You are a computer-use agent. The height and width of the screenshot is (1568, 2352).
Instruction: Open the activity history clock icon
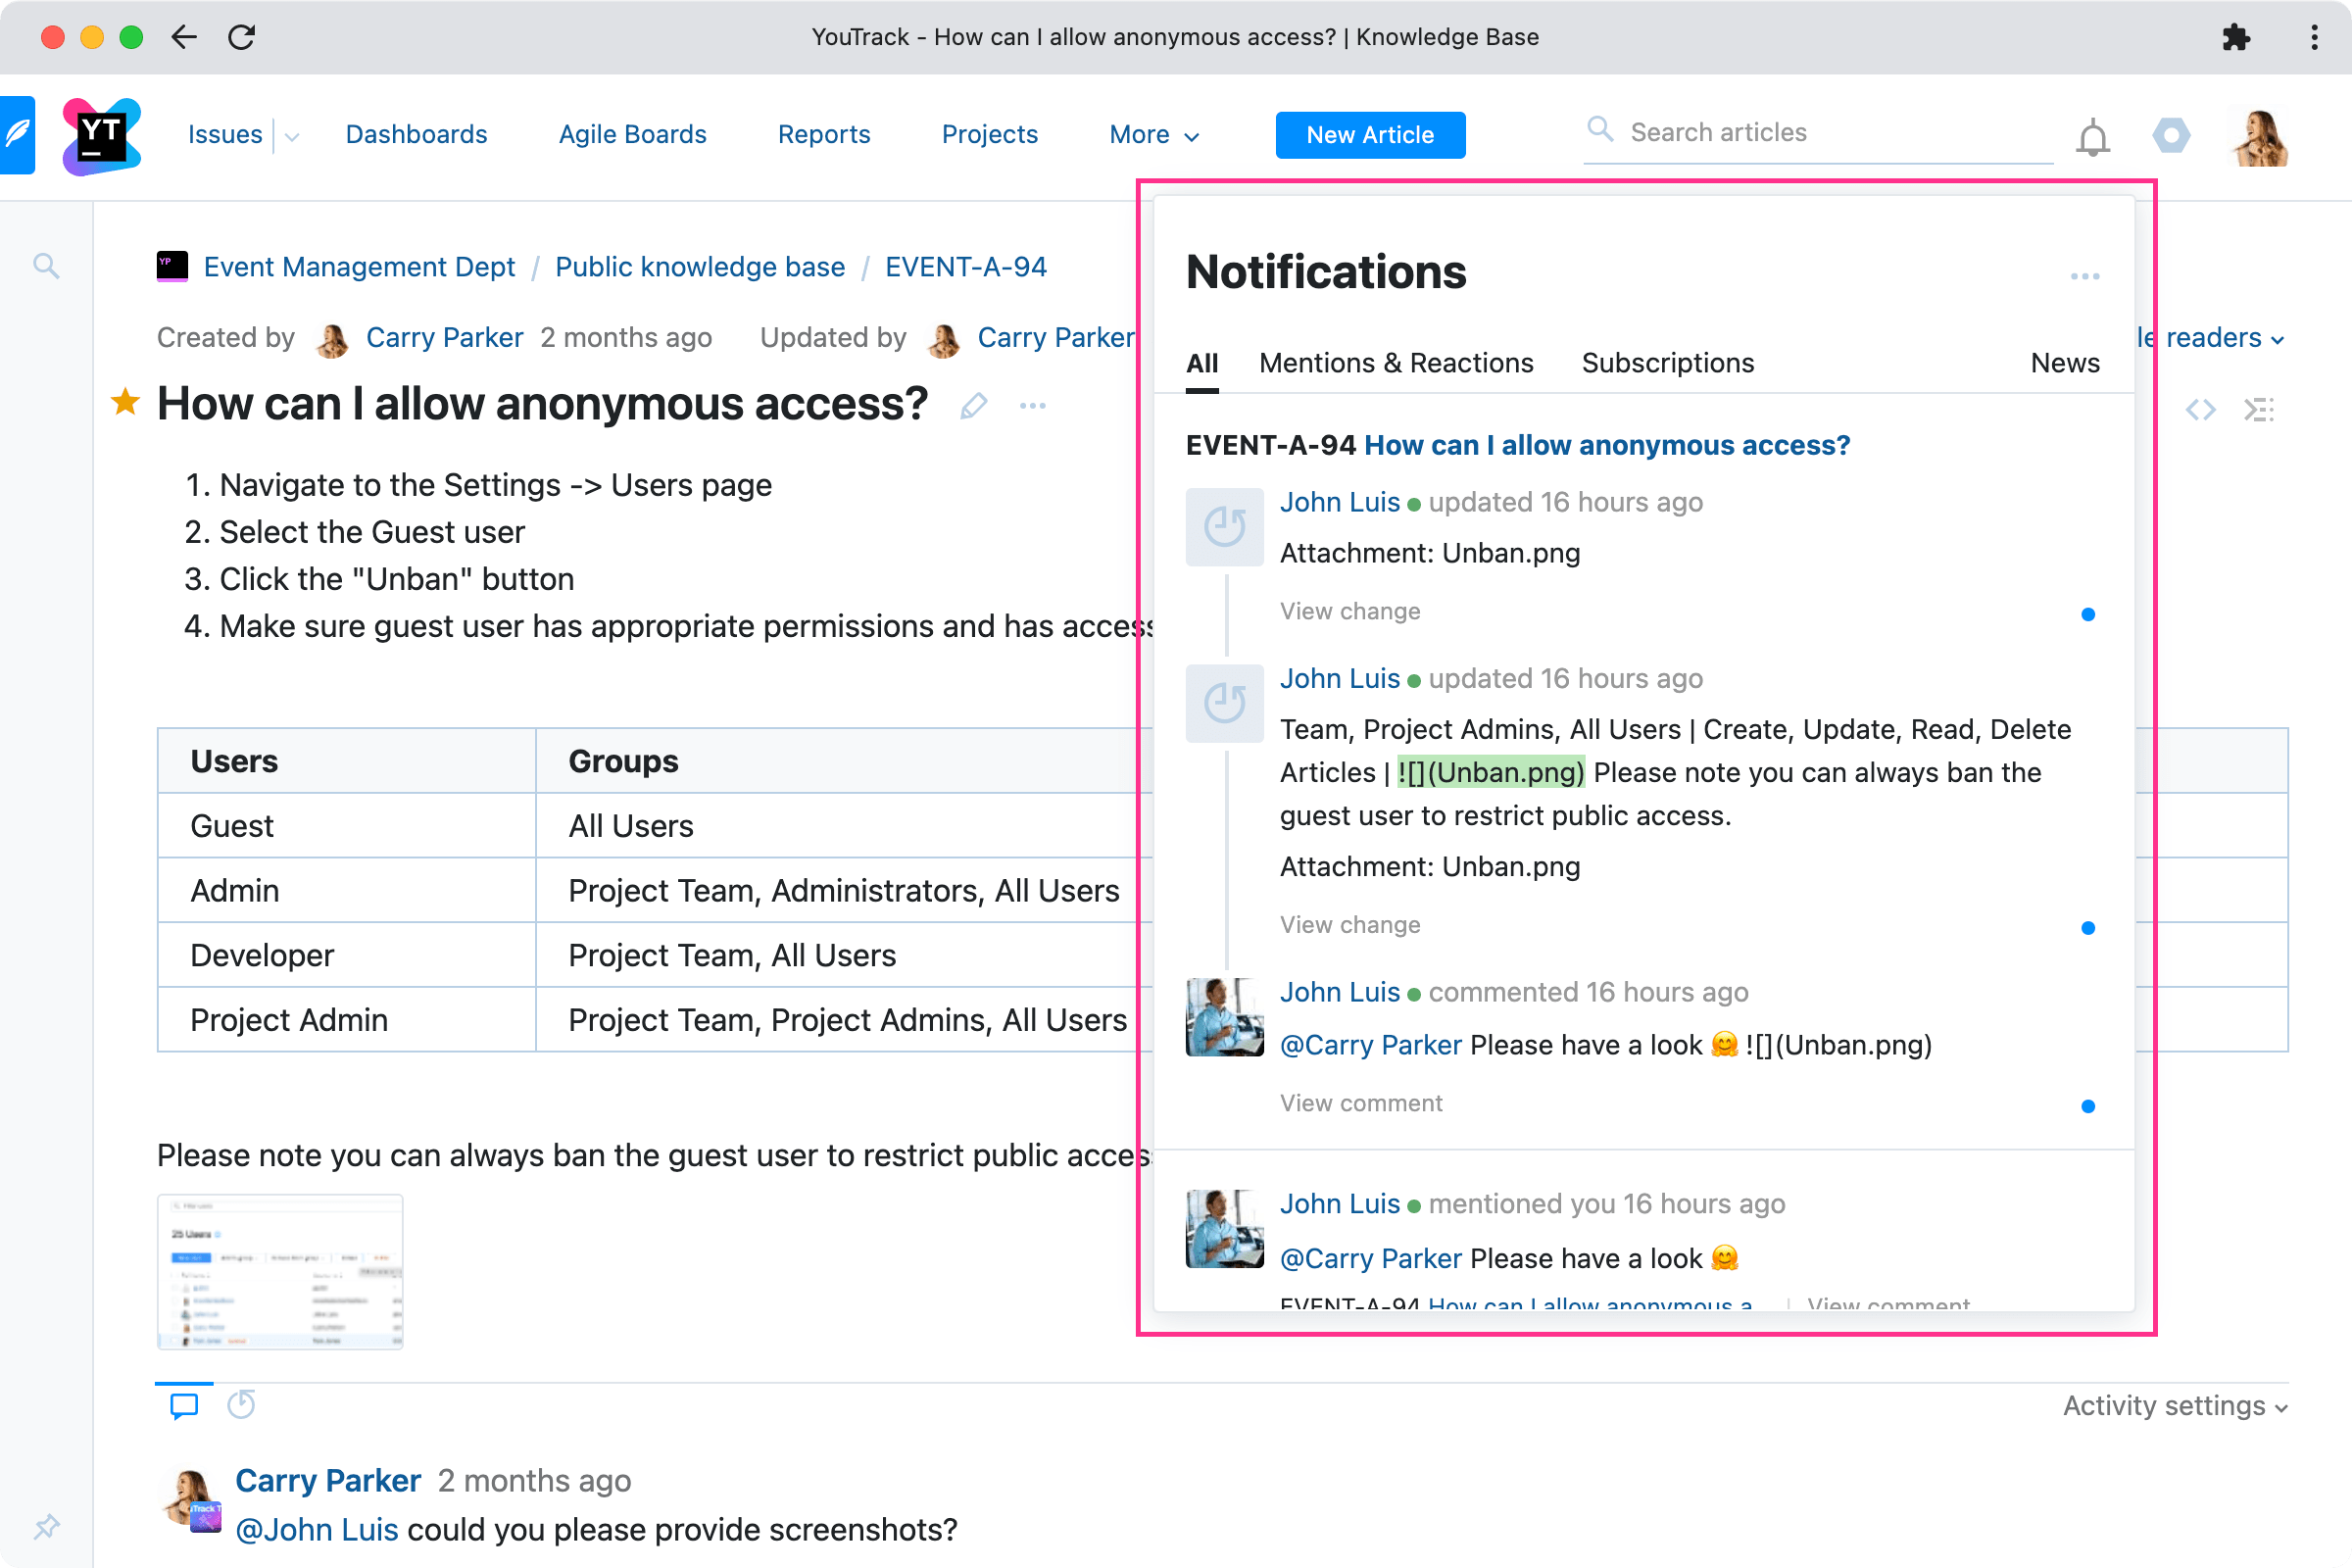241,1405
